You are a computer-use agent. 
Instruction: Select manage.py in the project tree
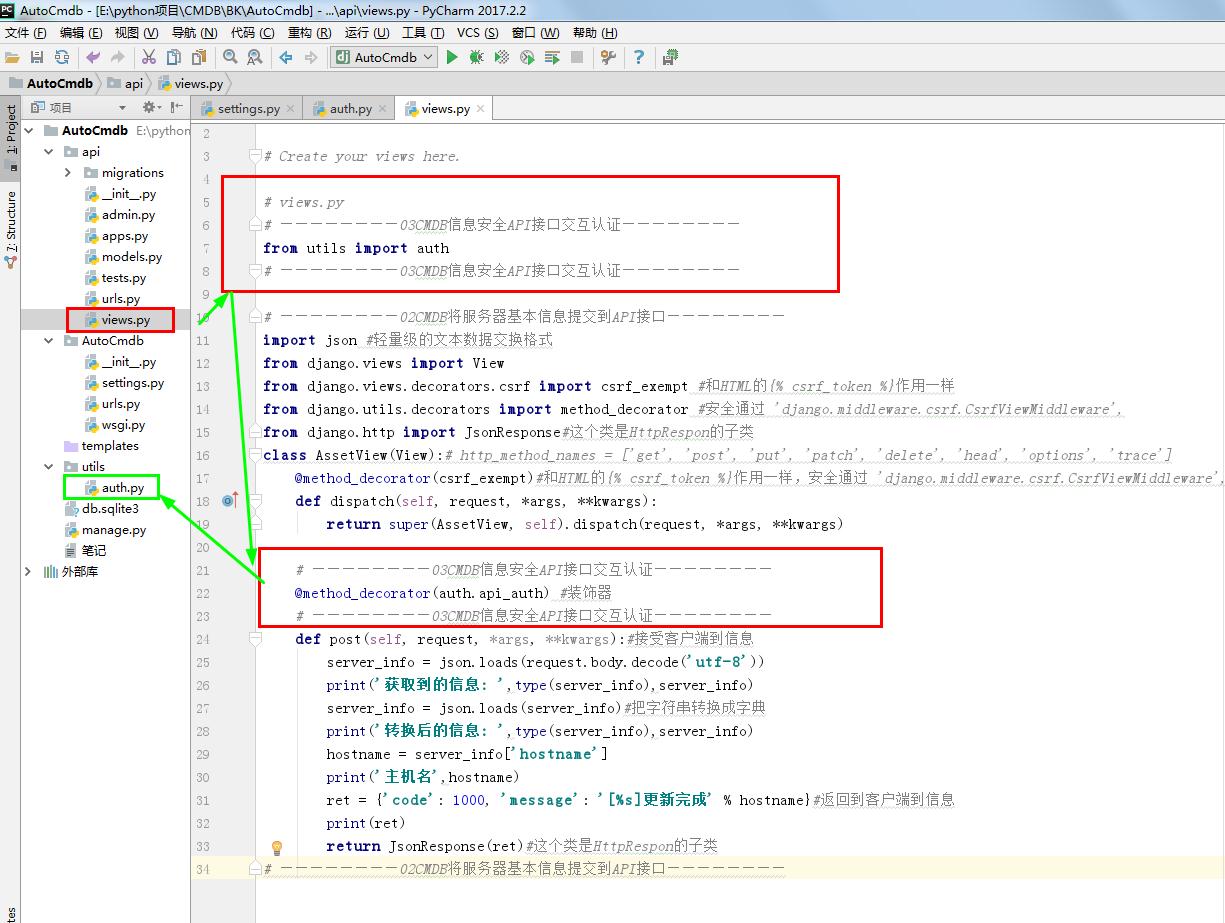(x=113, y=530)
